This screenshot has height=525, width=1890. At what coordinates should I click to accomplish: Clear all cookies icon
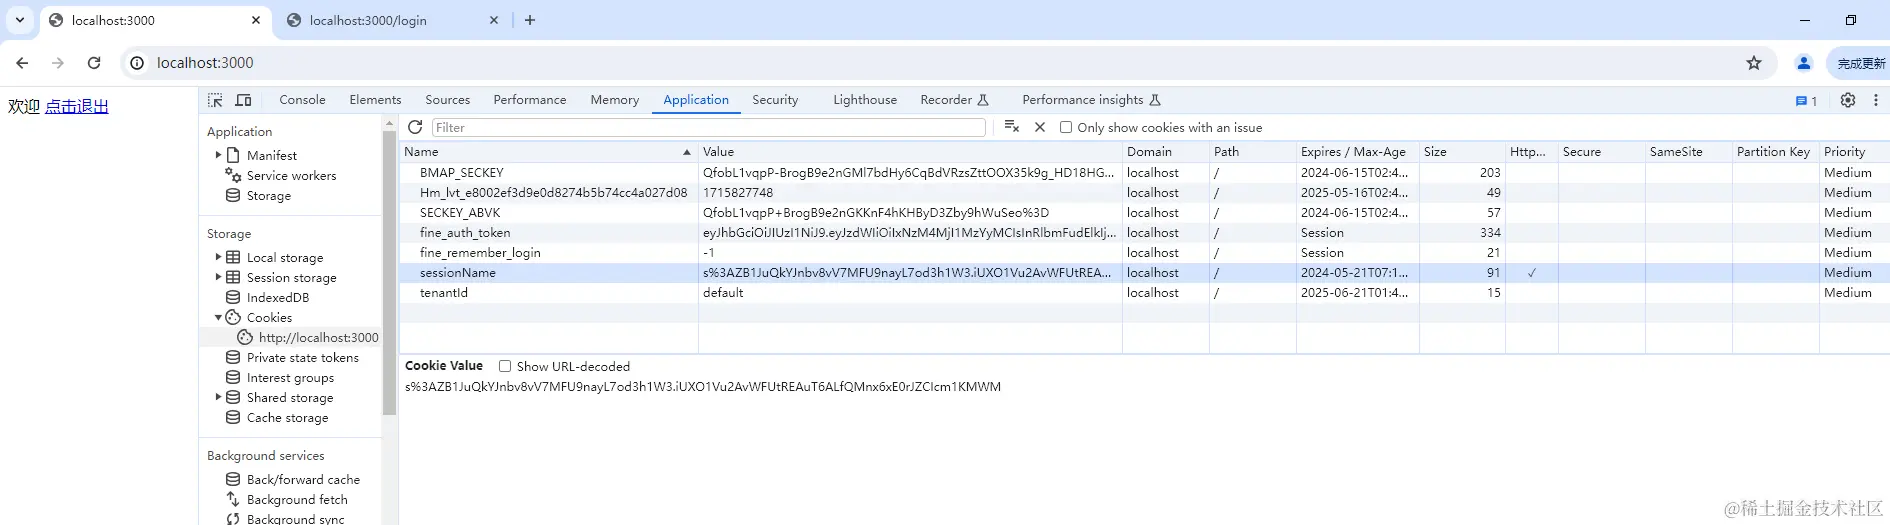1012,127
